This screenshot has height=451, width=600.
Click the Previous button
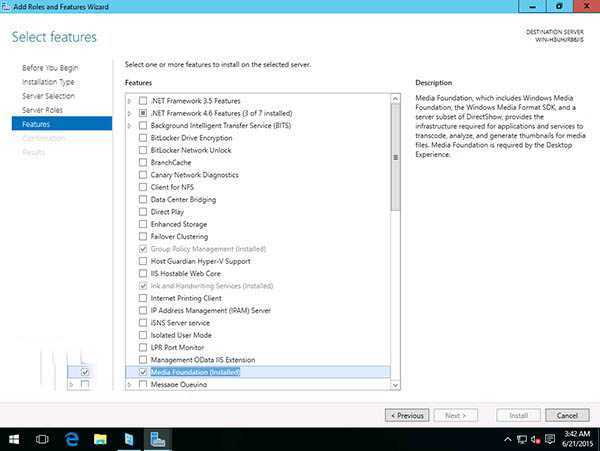pyautogui.click(x=407, y=415)
